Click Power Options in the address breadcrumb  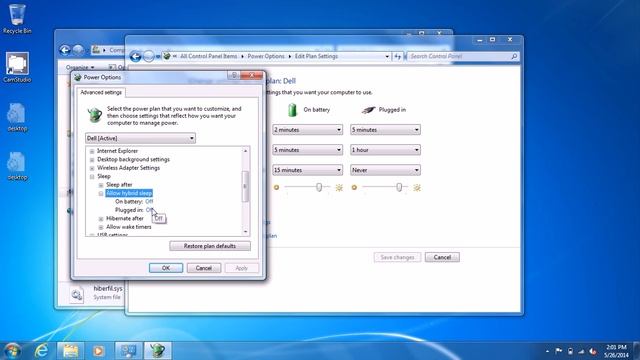click(266, 56)
